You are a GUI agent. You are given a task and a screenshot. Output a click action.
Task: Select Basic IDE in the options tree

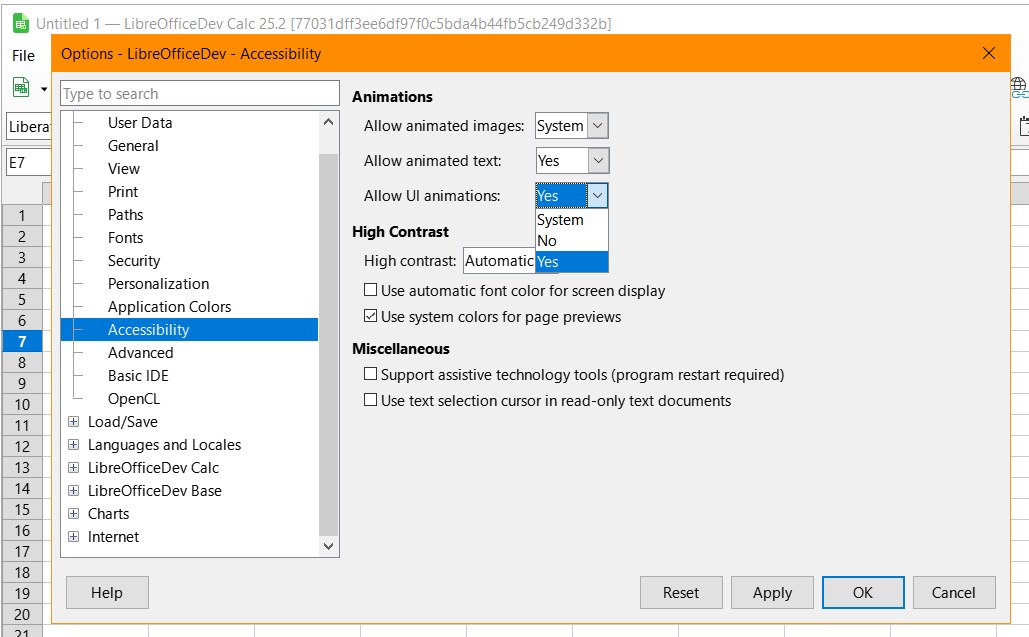tap(138, 375)
